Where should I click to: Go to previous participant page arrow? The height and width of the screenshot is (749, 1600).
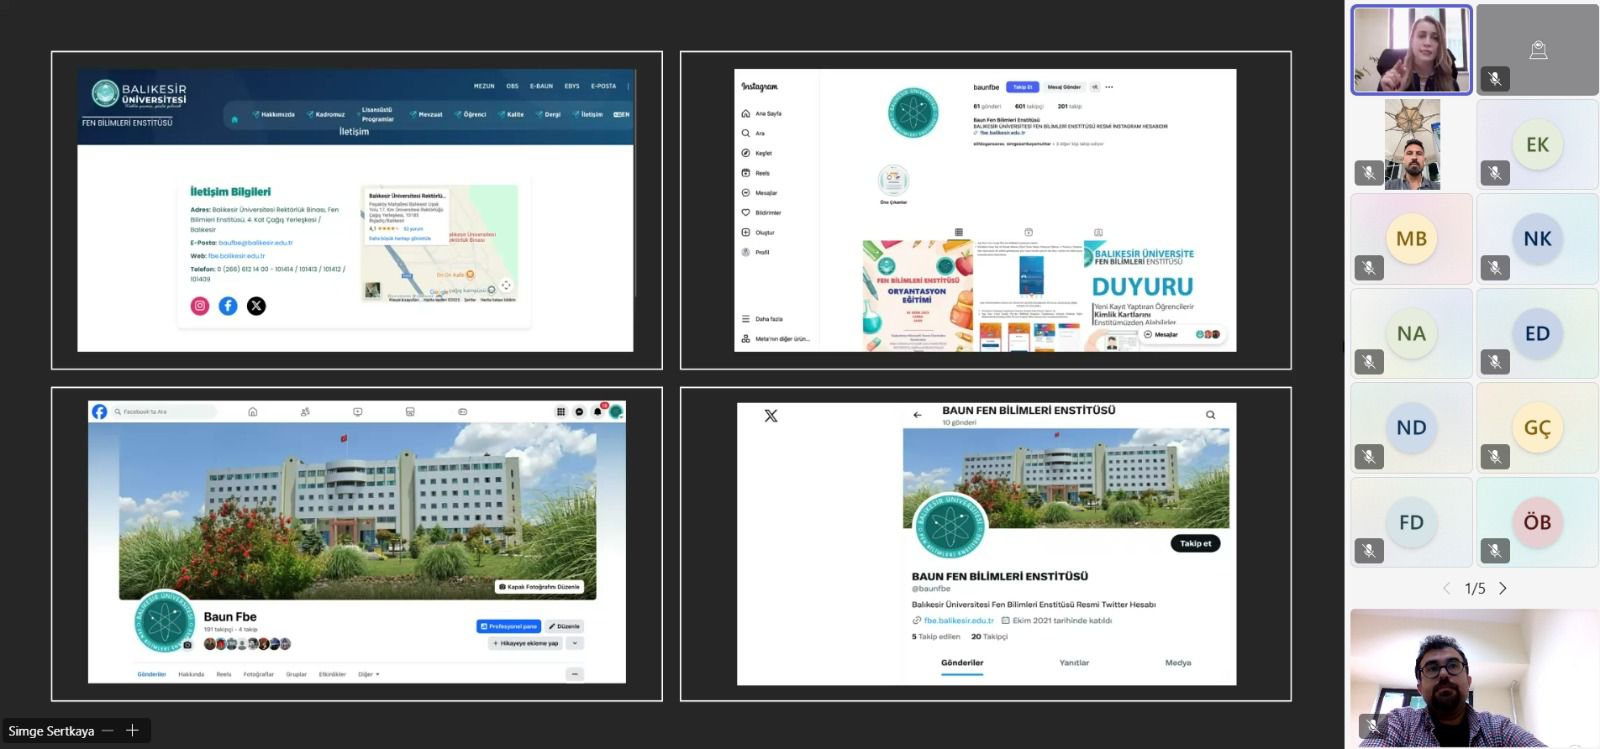tap(1446, 589)
